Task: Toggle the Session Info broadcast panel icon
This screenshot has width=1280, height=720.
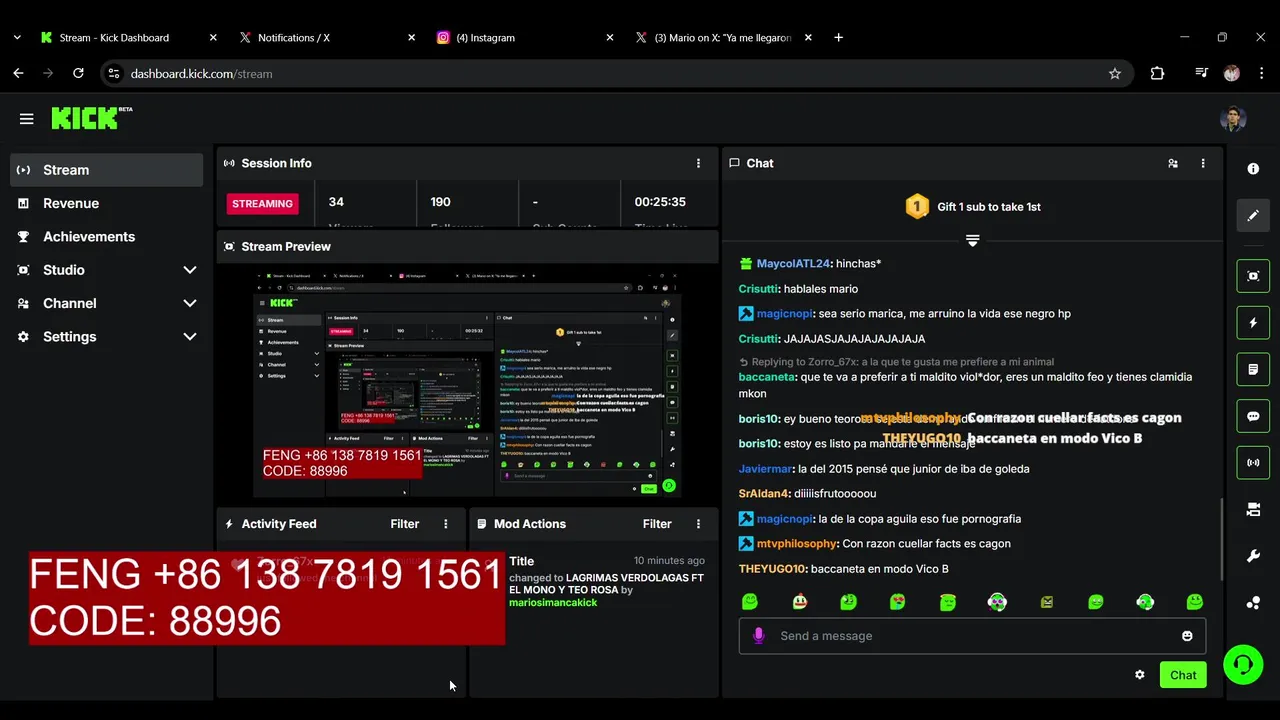Action: click(1253, 463)
